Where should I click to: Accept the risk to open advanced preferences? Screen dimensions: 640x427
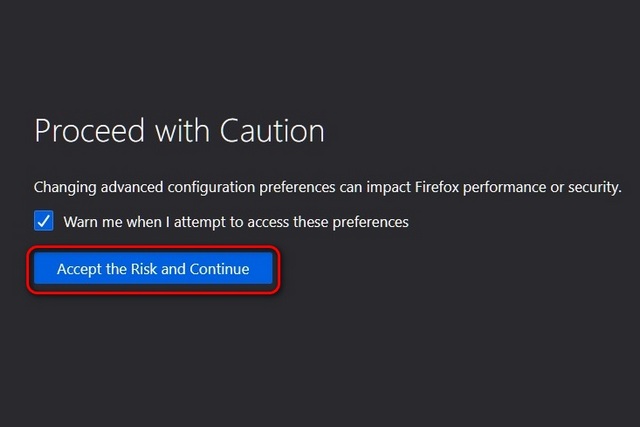(x=152, y=269)
